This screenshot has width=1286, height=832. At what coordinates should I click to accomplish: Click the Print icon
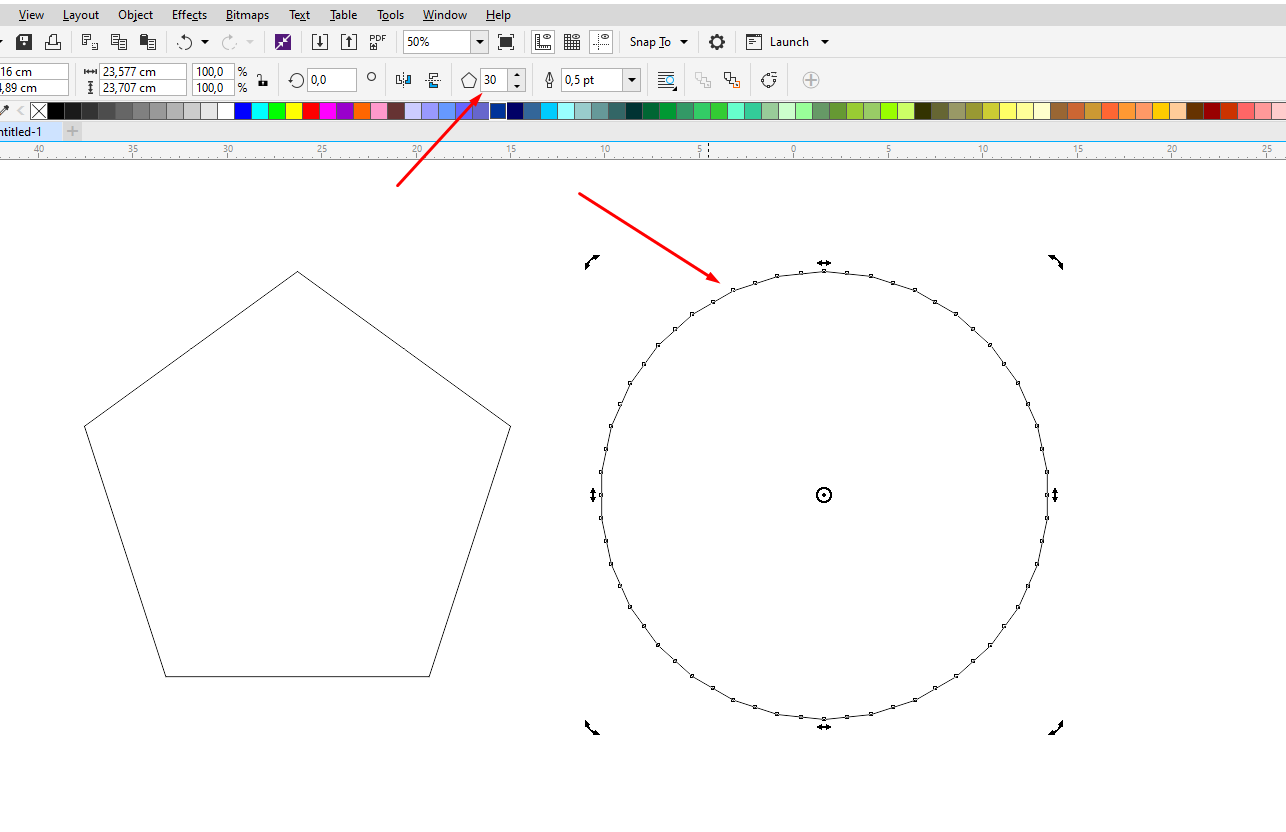coord(53,42)
